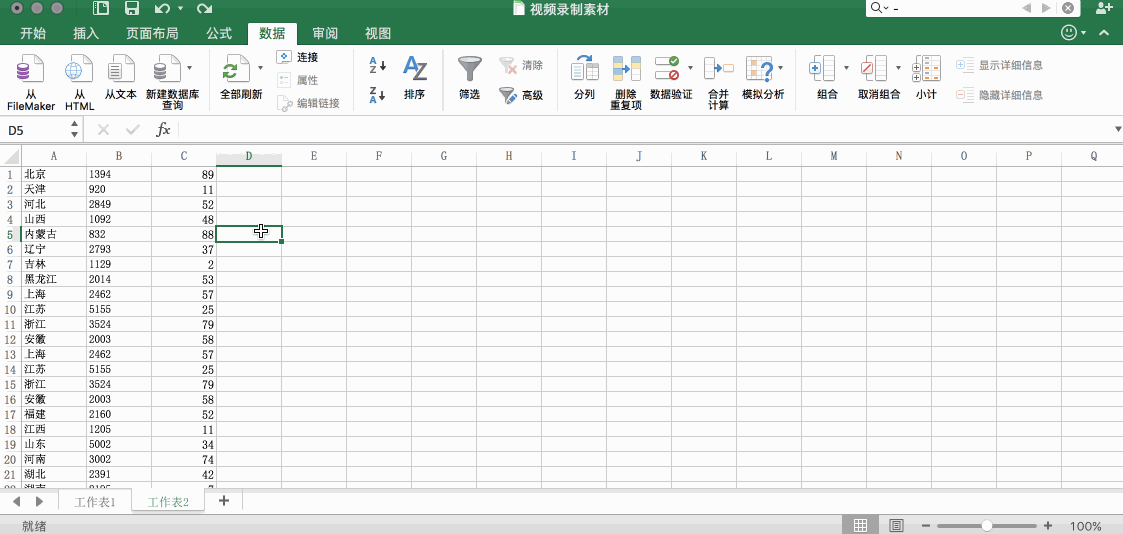Open the View (视图) tab
Screen dimensions: 1123x534
[378, 33]
